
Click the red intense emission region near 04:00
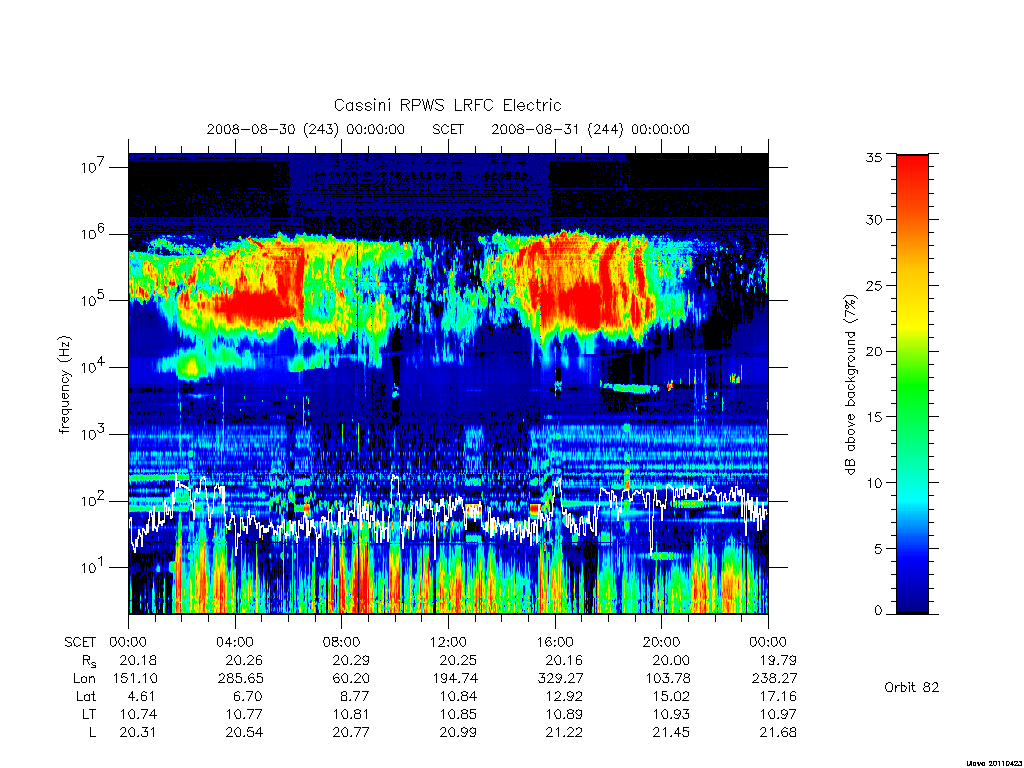(x=255, y=304)
